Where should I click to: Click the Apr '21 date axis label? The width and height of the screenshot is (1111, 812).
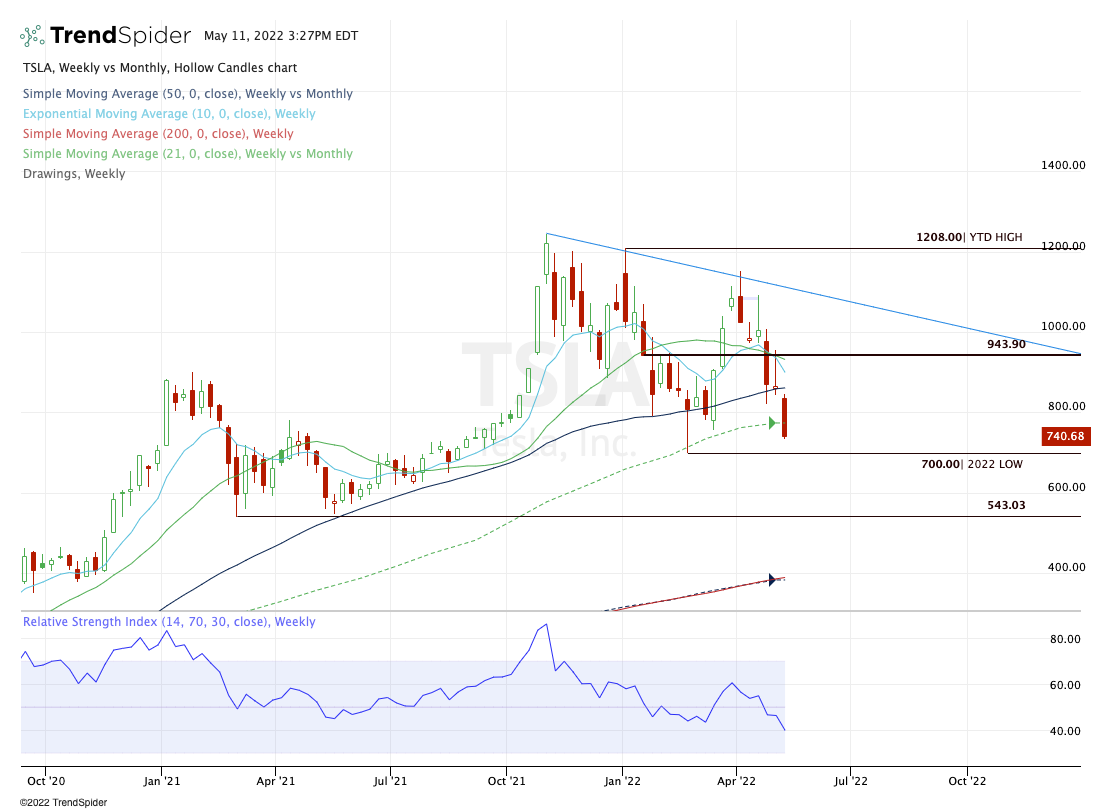276,781
